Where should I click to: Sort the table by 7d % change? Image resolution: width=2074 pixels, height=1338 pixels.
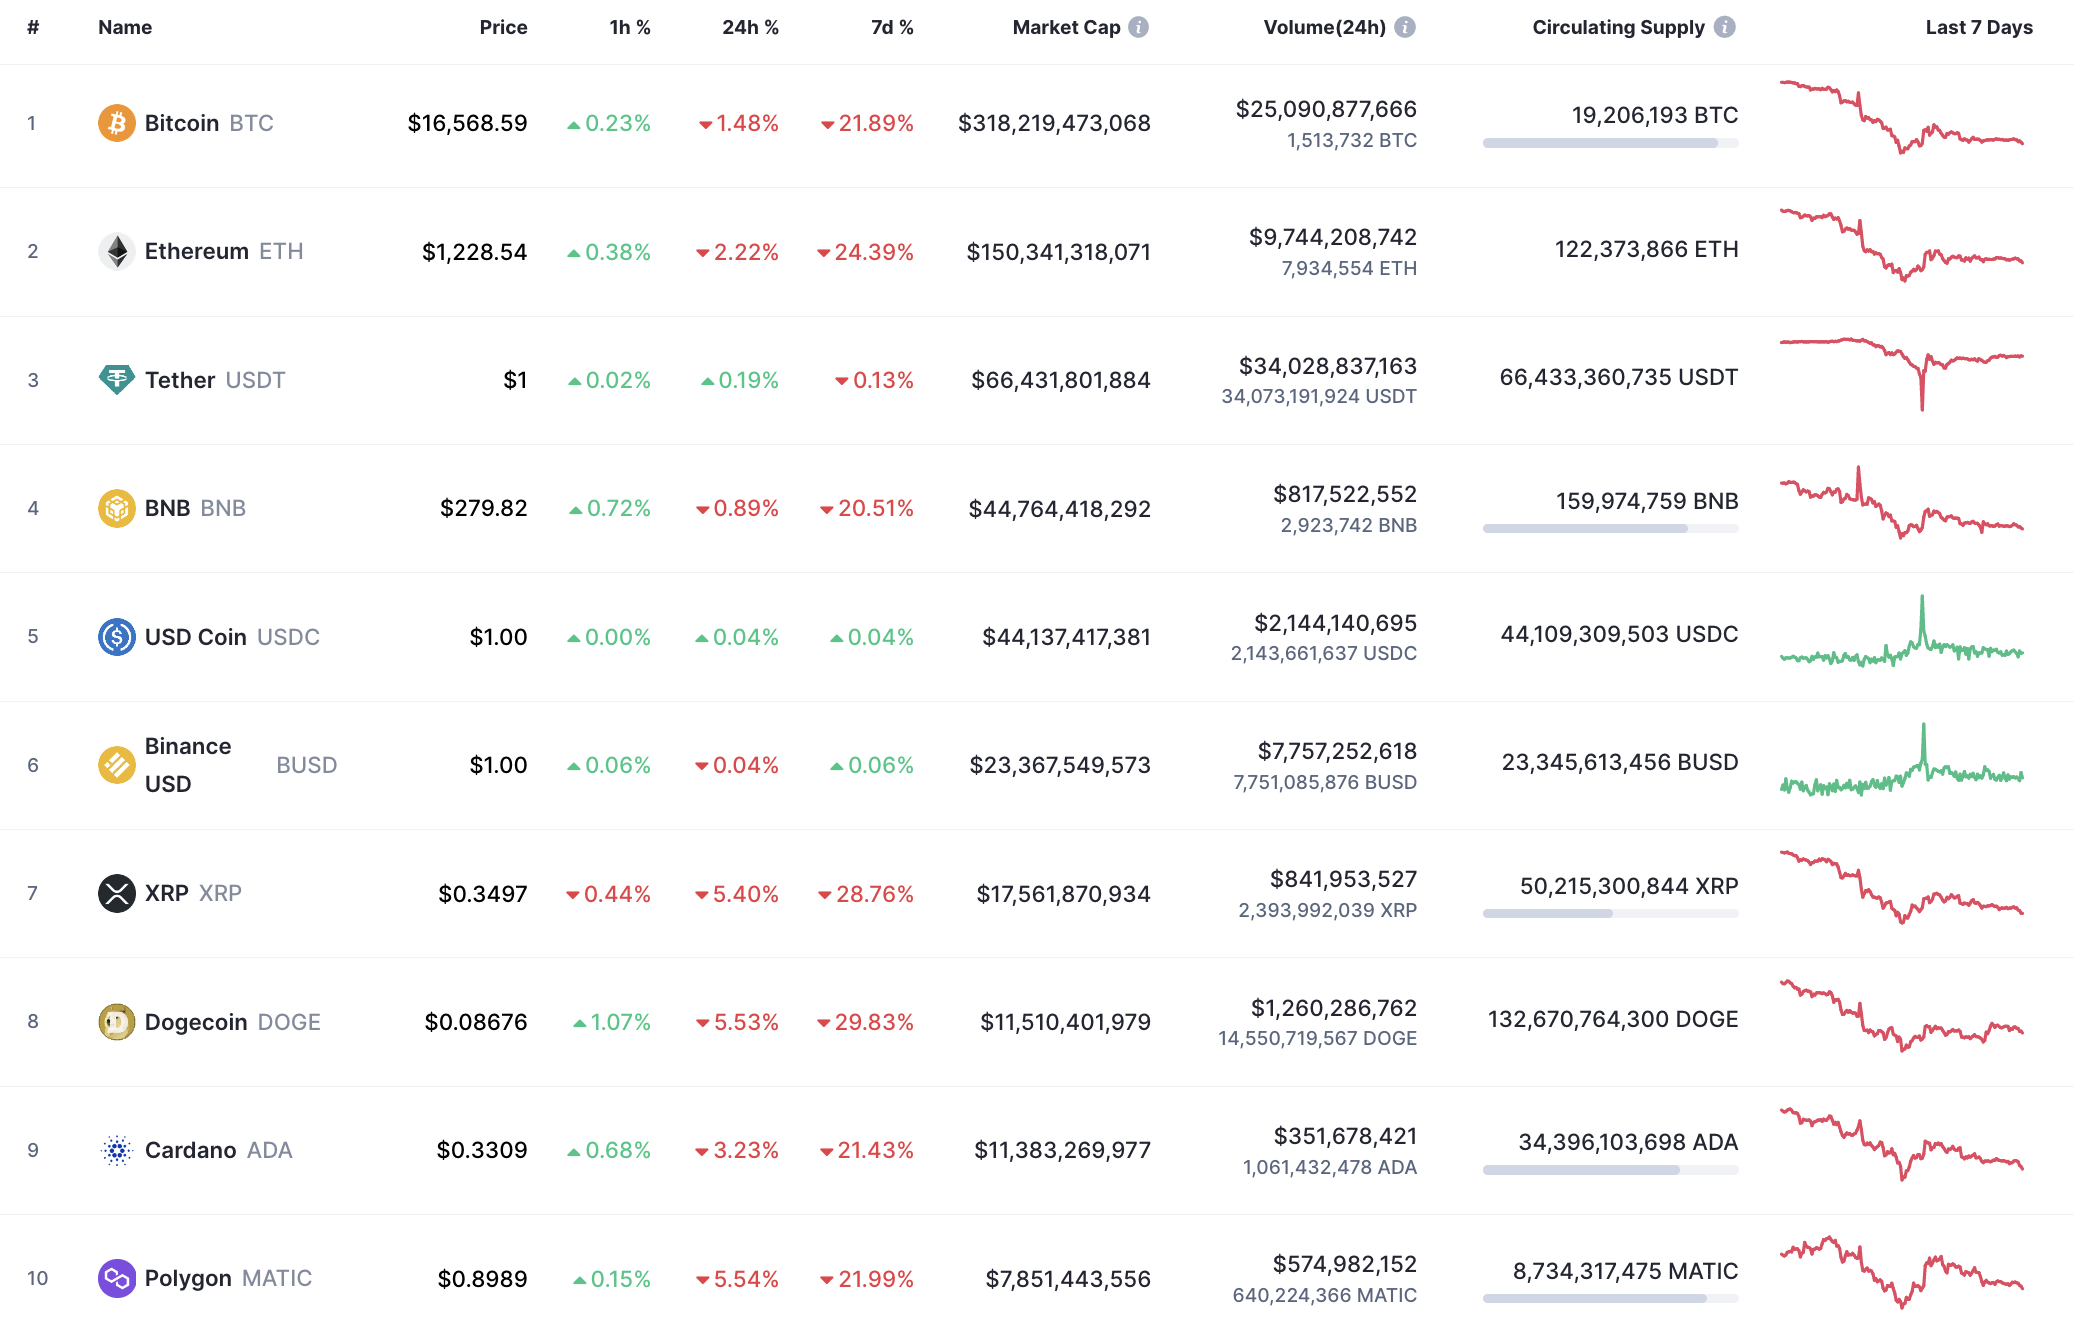891,28
